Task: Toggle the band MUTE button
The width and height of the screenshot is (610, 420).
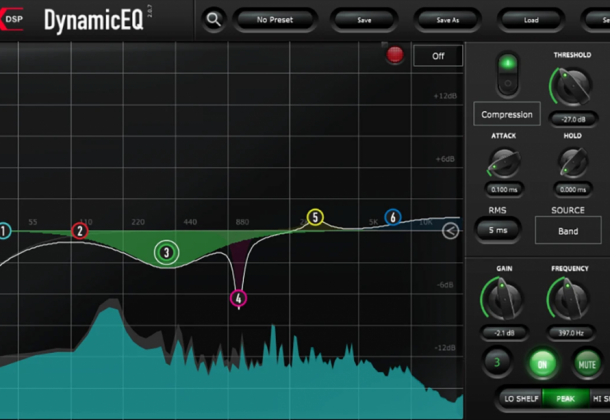Action: (587, 364)
